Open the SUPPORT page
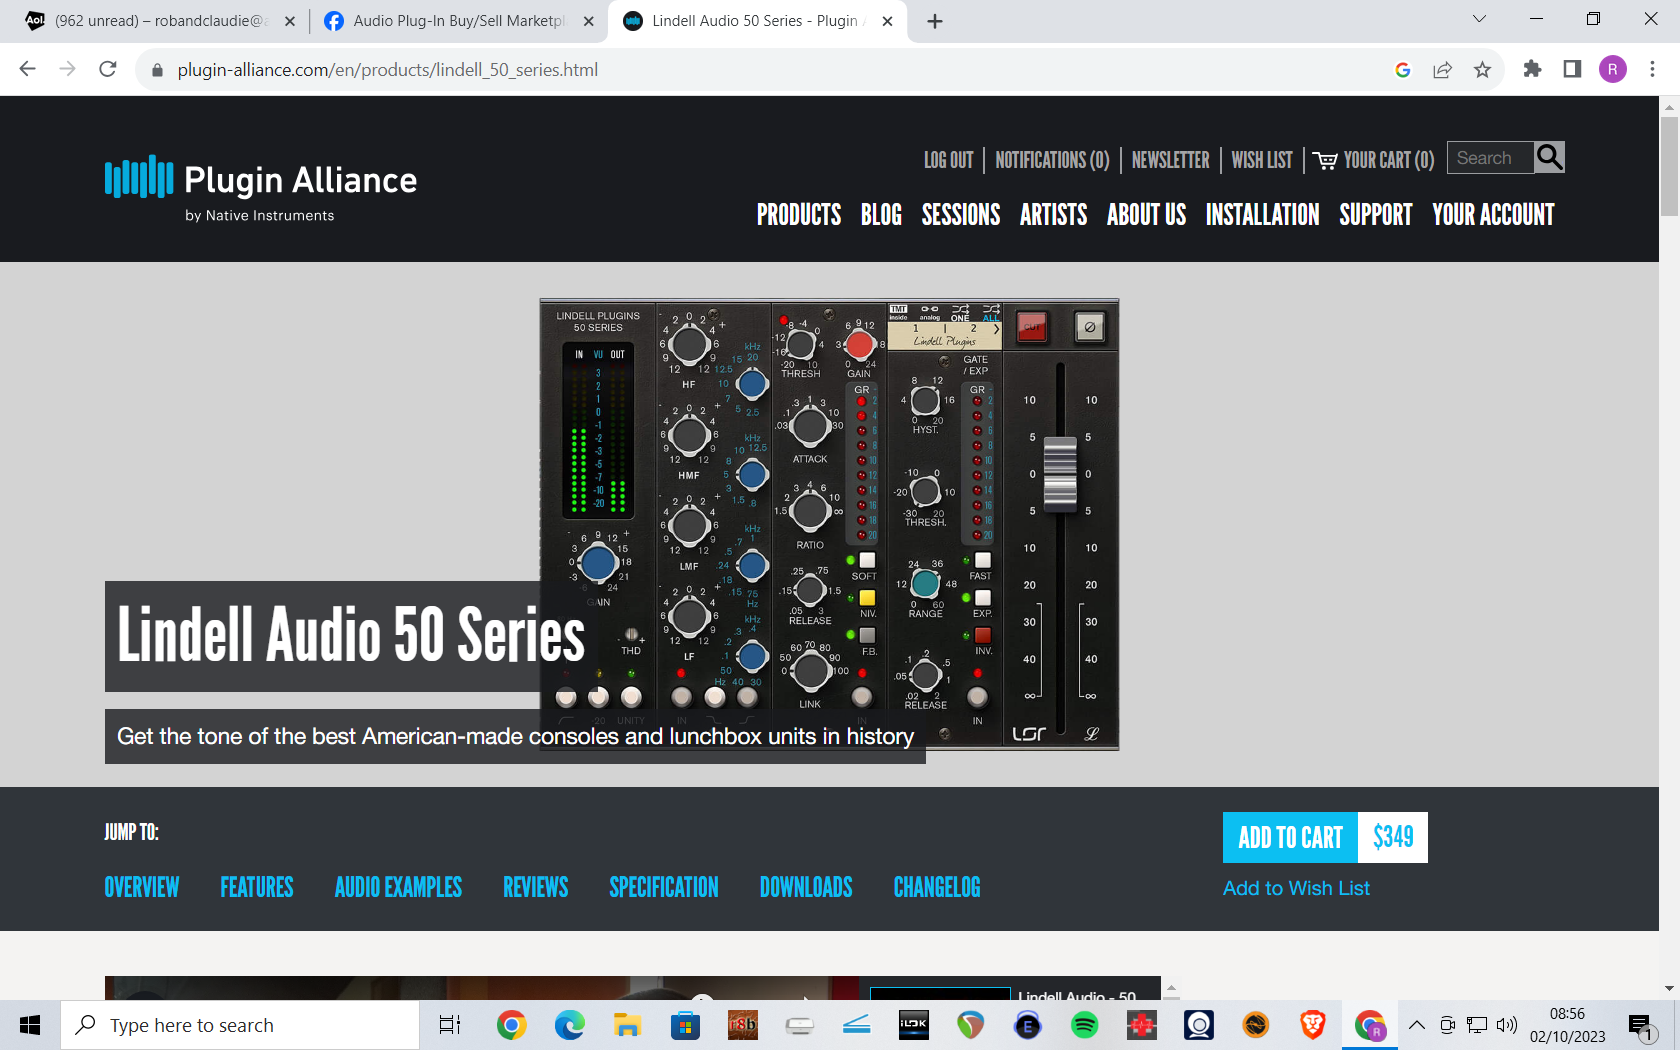 tap(1375, 214)
